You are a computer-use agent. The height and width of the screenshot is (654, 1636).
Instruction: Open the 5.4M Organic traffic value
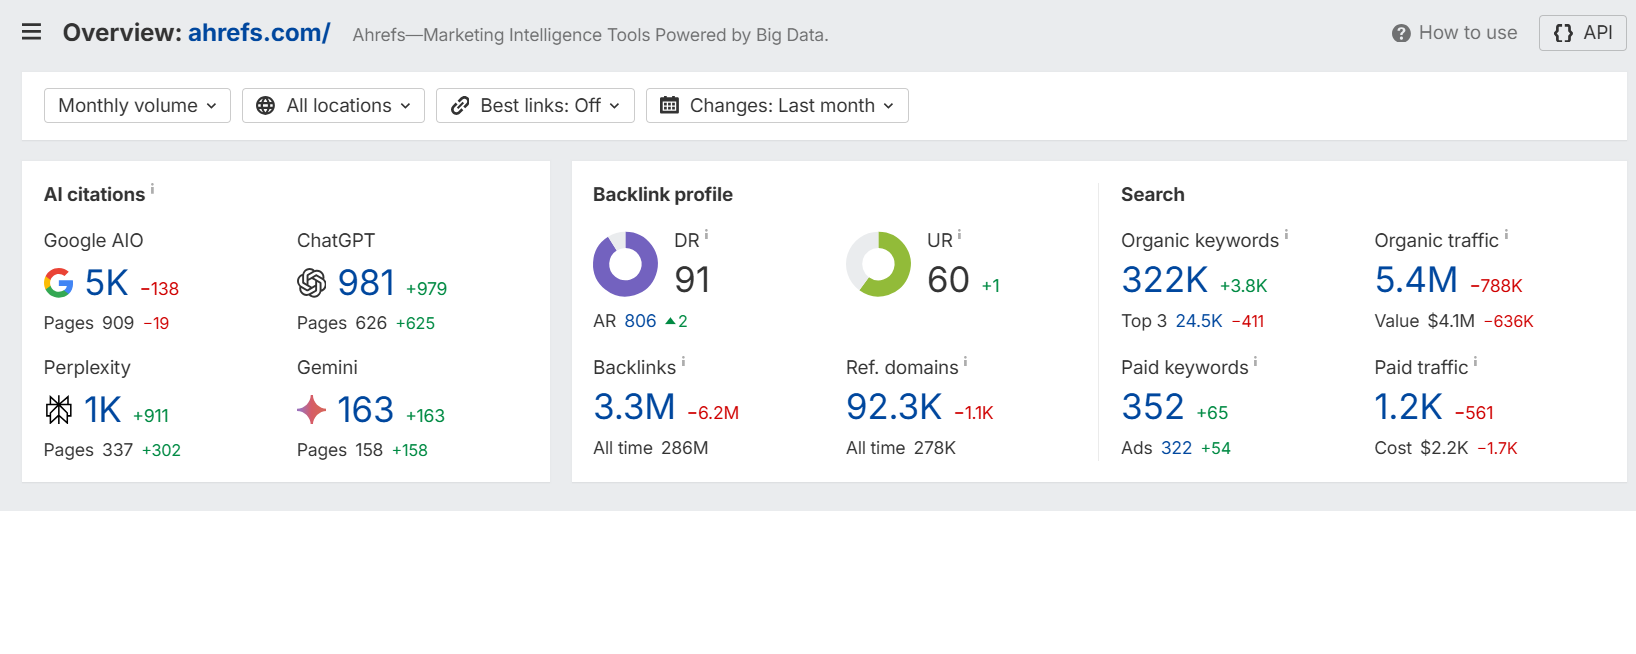(1416, 280)
